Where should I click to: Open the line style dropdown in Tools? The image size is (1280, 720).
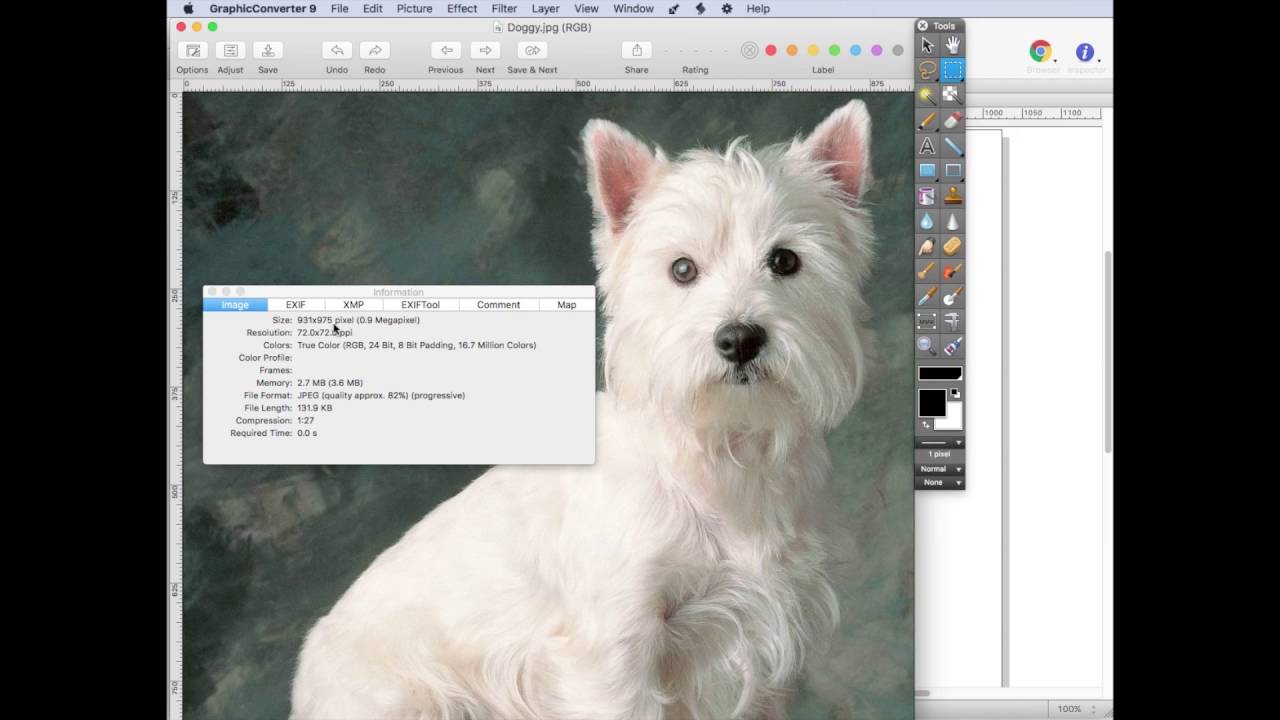click(x=940, y=442)
